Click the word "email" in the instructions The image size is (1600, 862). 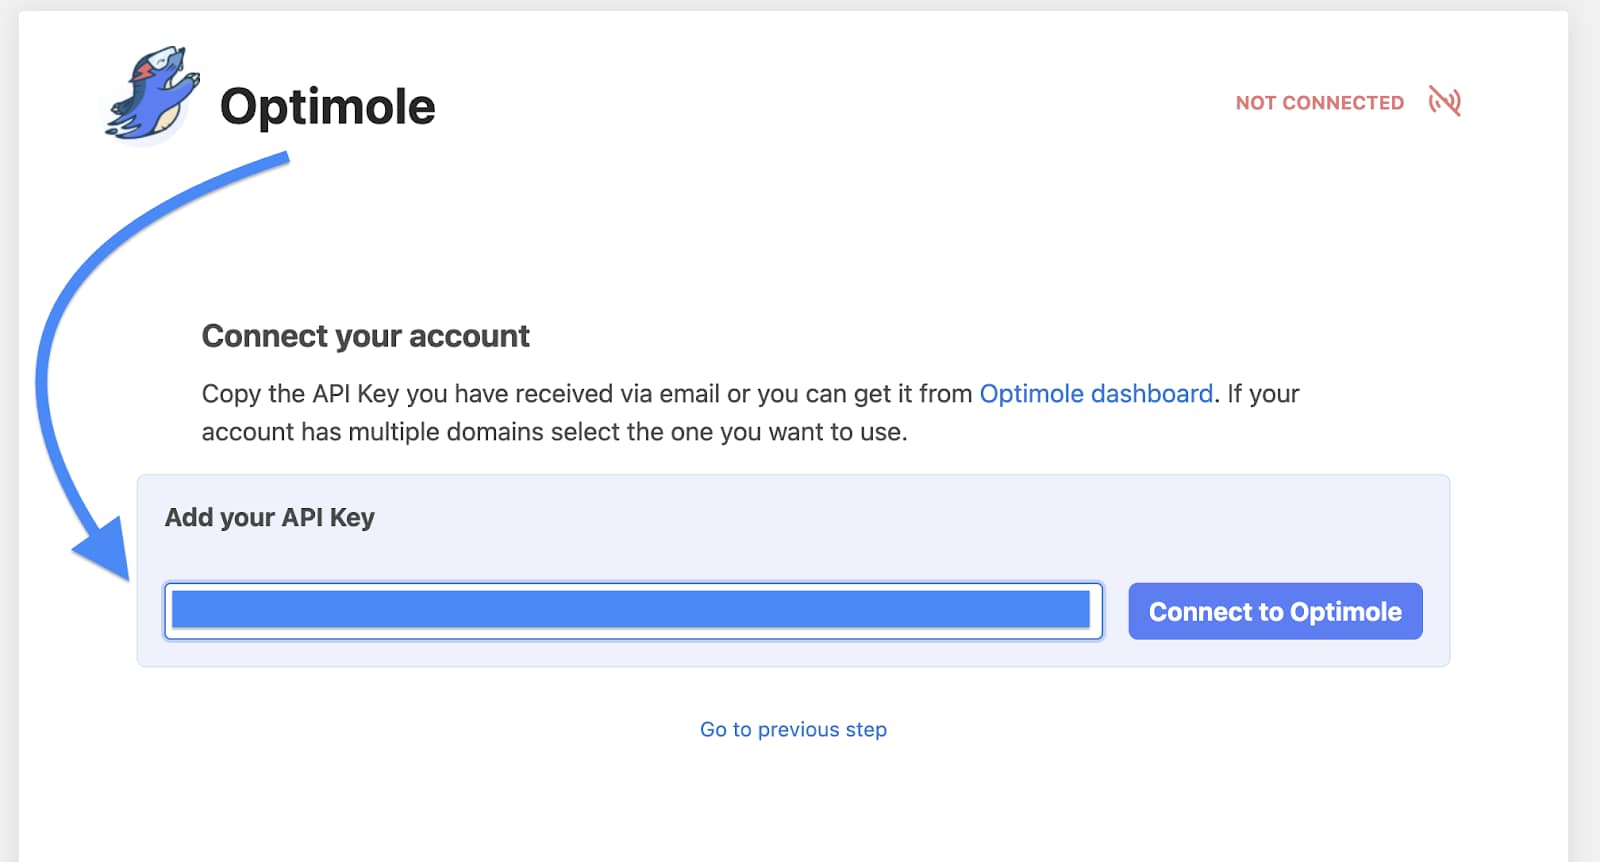689,394
